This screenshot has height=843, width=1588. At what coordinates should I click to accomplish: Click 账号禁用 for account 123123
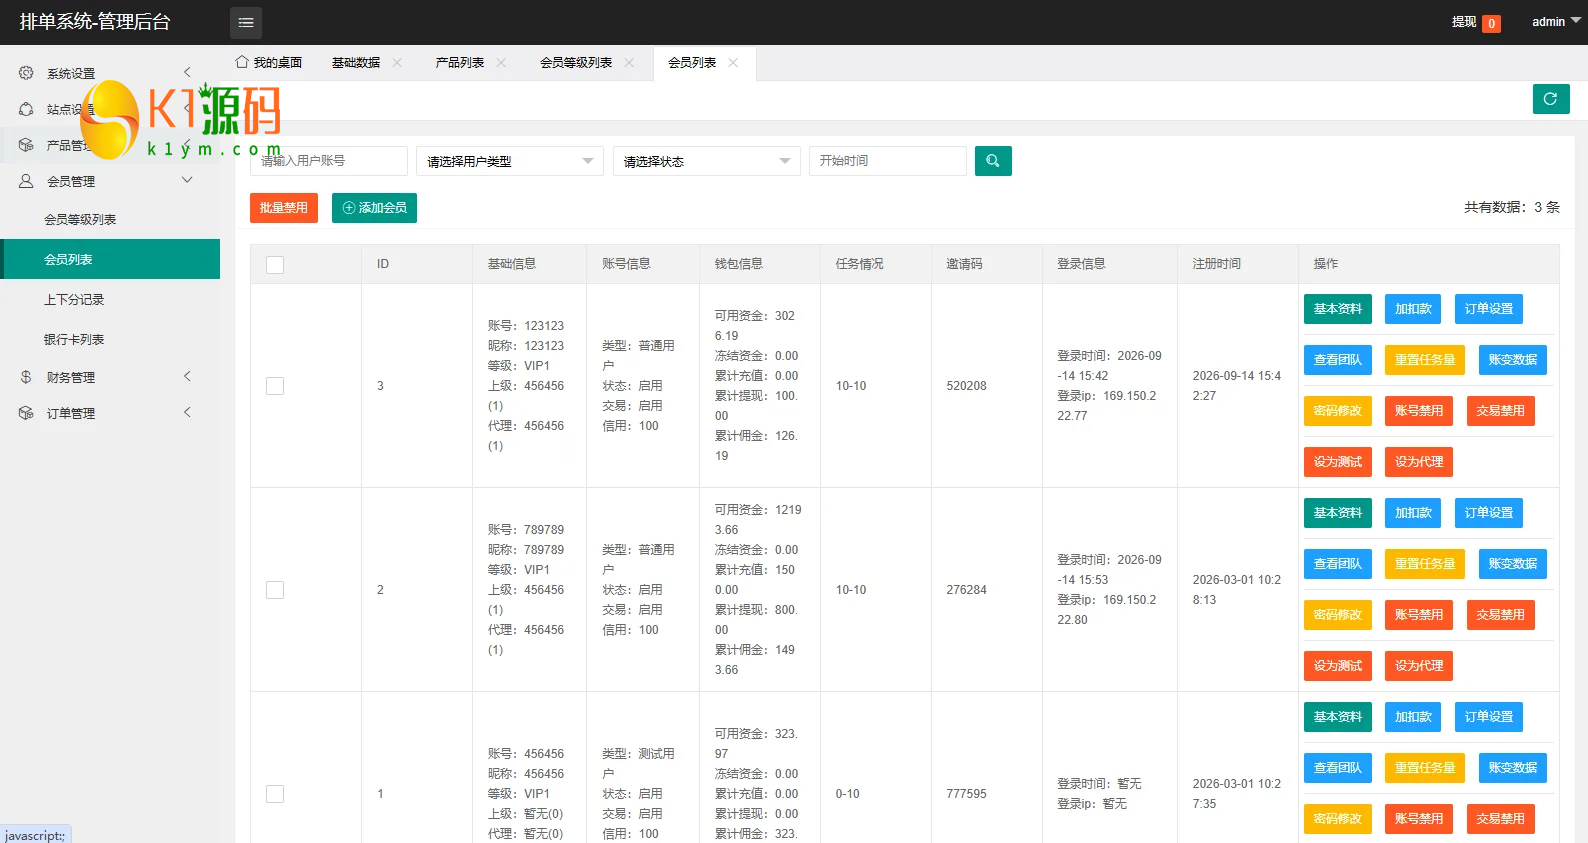[x=1419, y=411]
